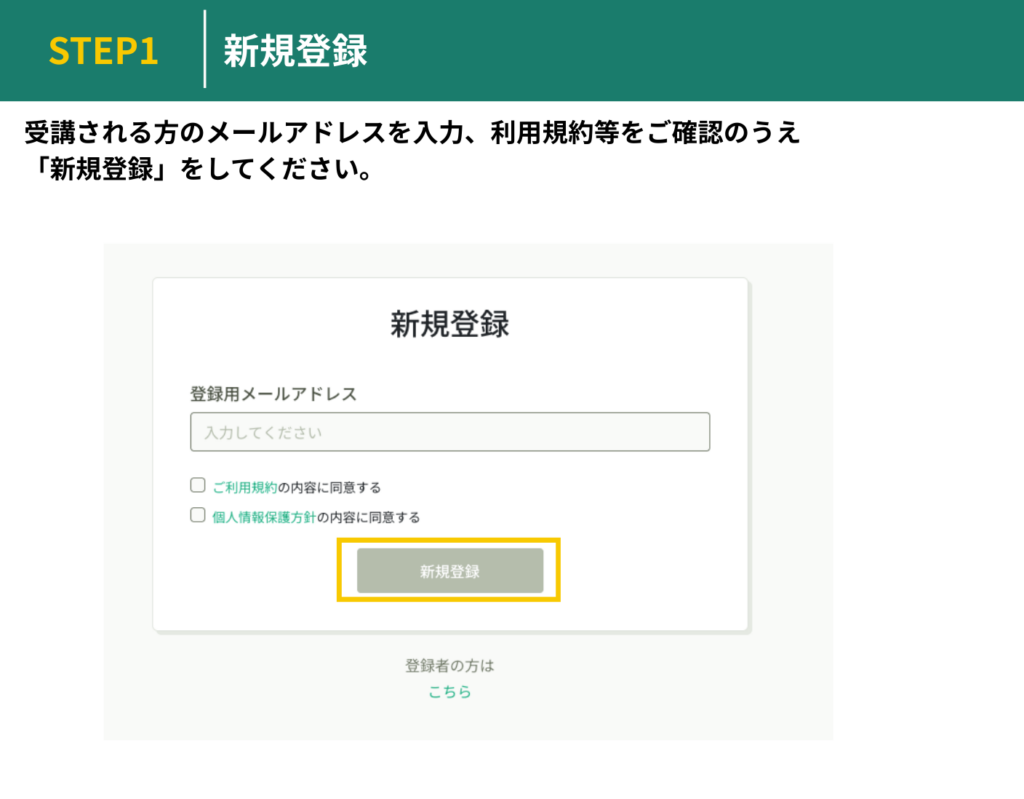The height and width of the screenshot is (799, 1024).
Task: Click の内容に同意する text after ご利用規約
Action: [x=330, y=487]
